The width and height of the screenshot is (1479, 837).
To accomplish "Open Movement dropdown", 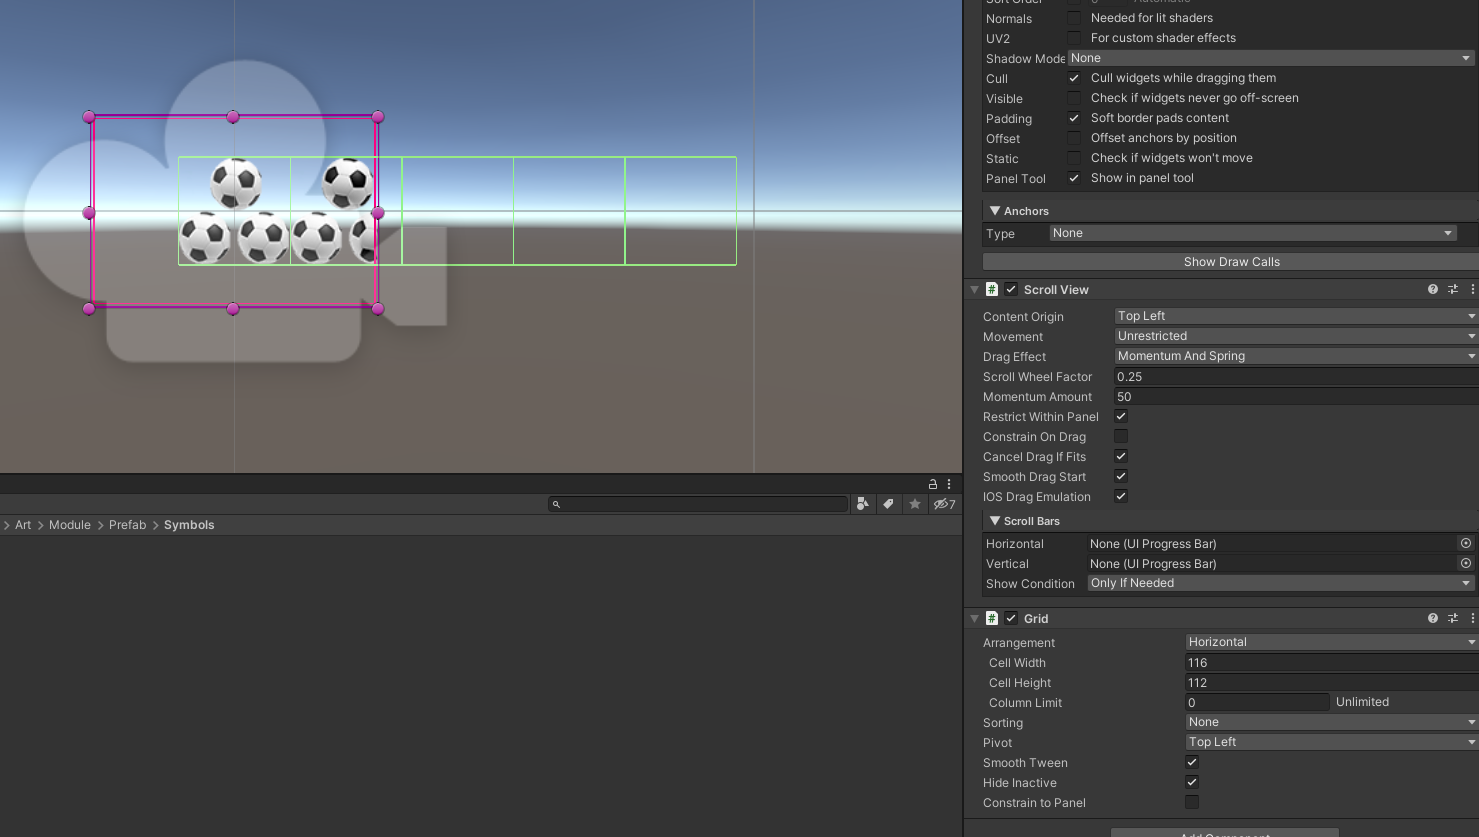I will point(1296,336).
